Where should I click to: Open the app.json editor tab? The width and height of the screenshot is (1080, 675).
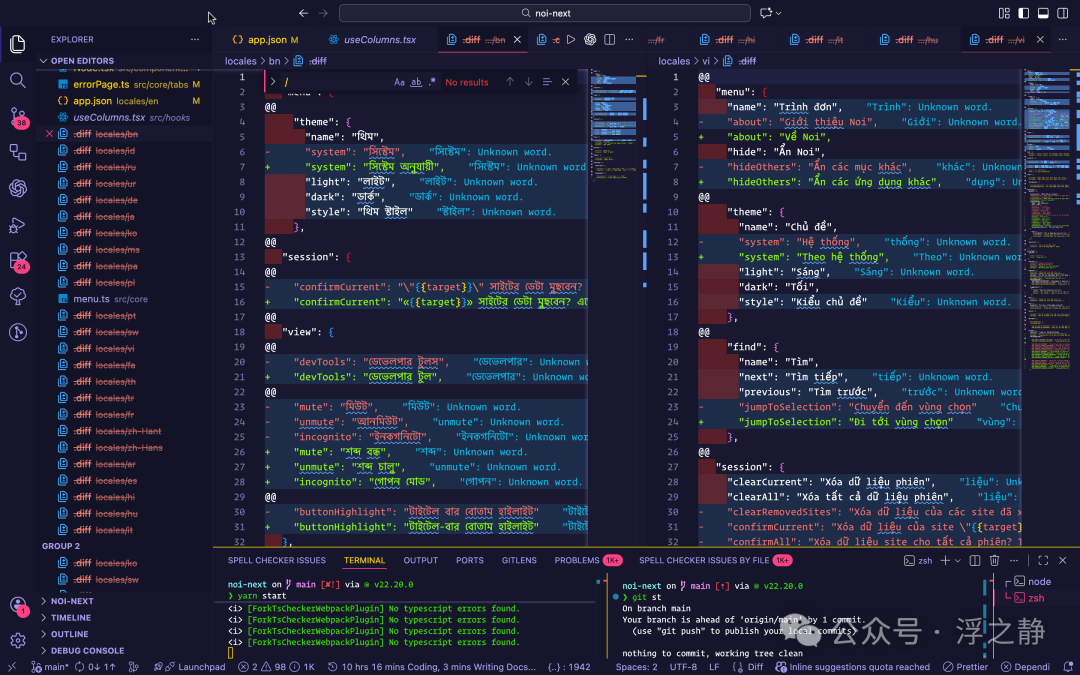[x=266, y=40]
